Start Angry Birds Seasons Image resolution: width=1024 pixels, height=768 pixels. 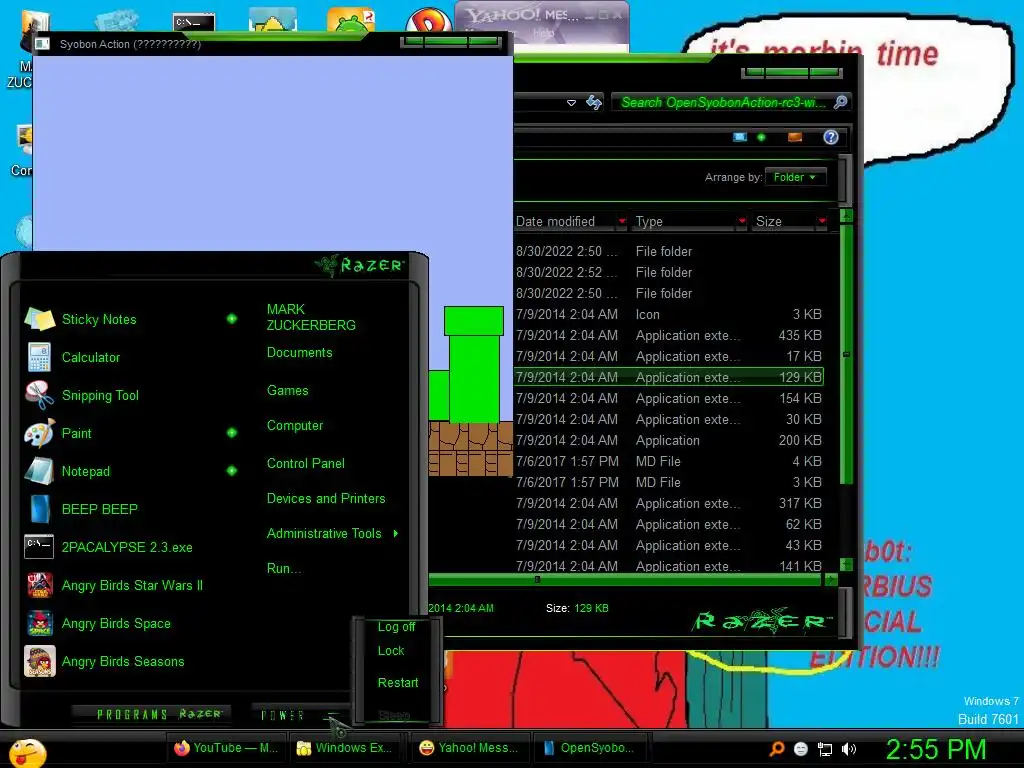click(122, 661)
